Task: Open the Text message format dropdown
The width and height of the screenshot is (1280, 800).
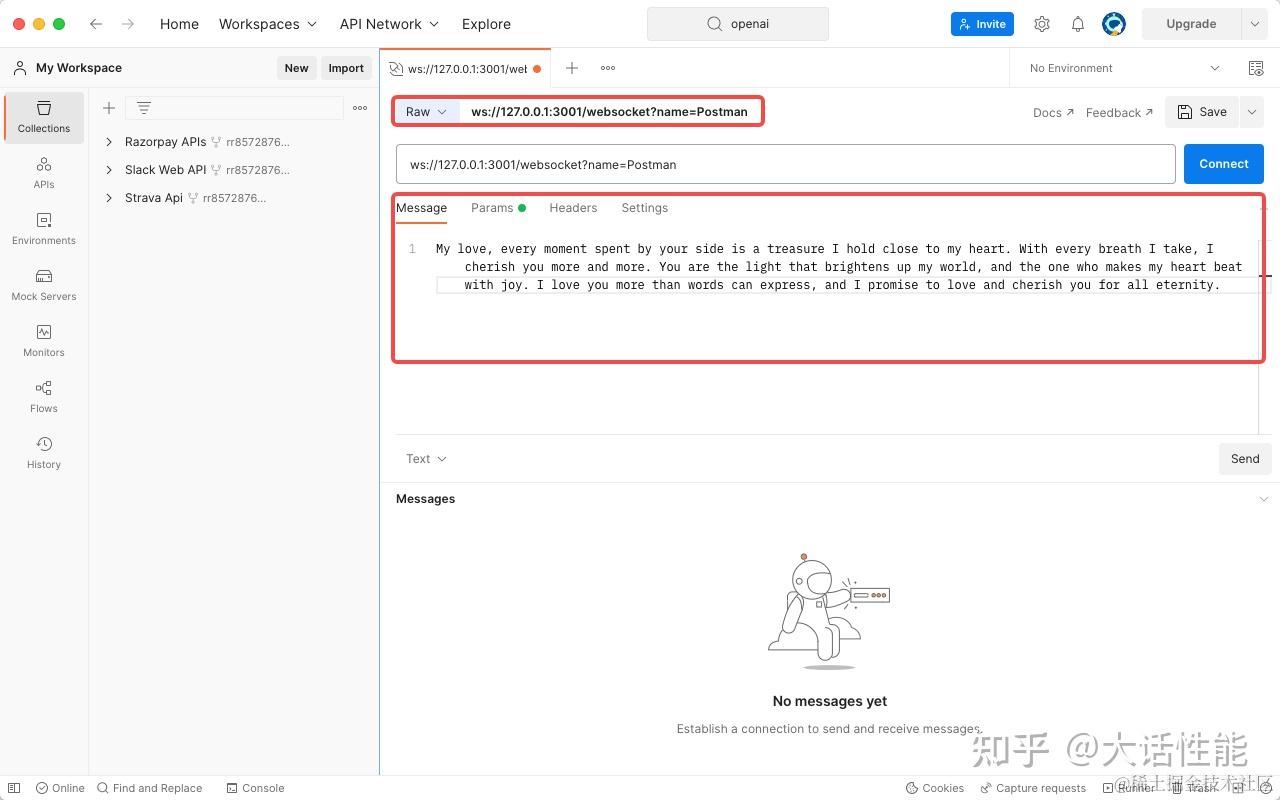Action: coord(425,458)
